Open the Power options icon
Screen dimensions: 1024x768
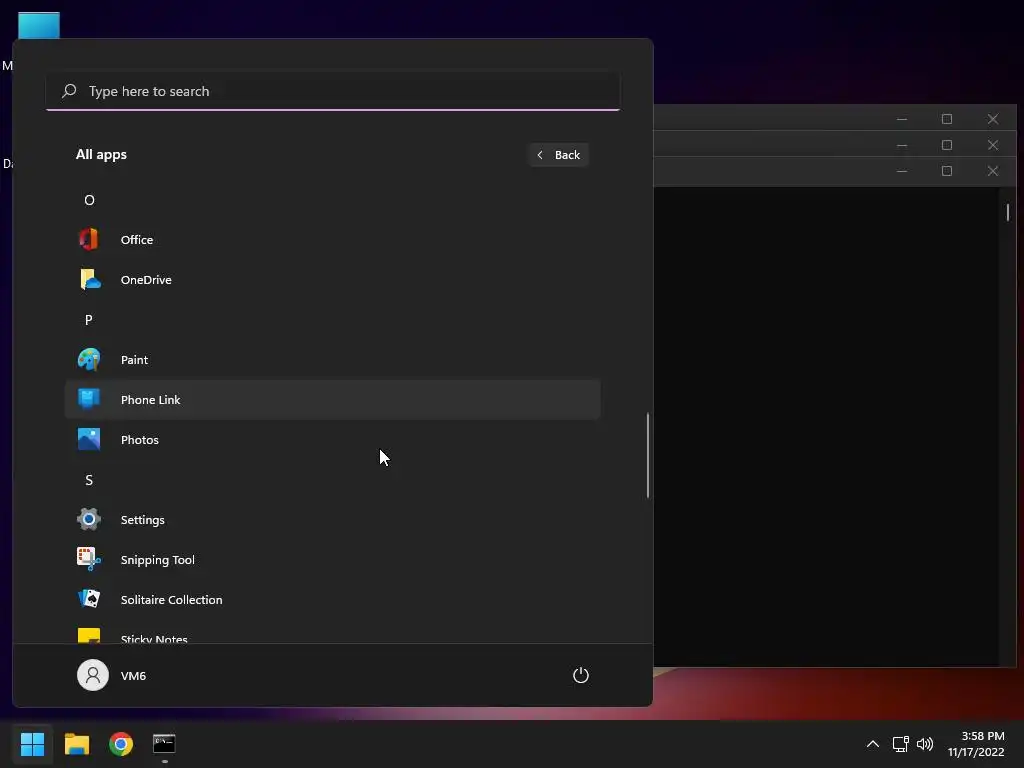click(x=581, y=675)
